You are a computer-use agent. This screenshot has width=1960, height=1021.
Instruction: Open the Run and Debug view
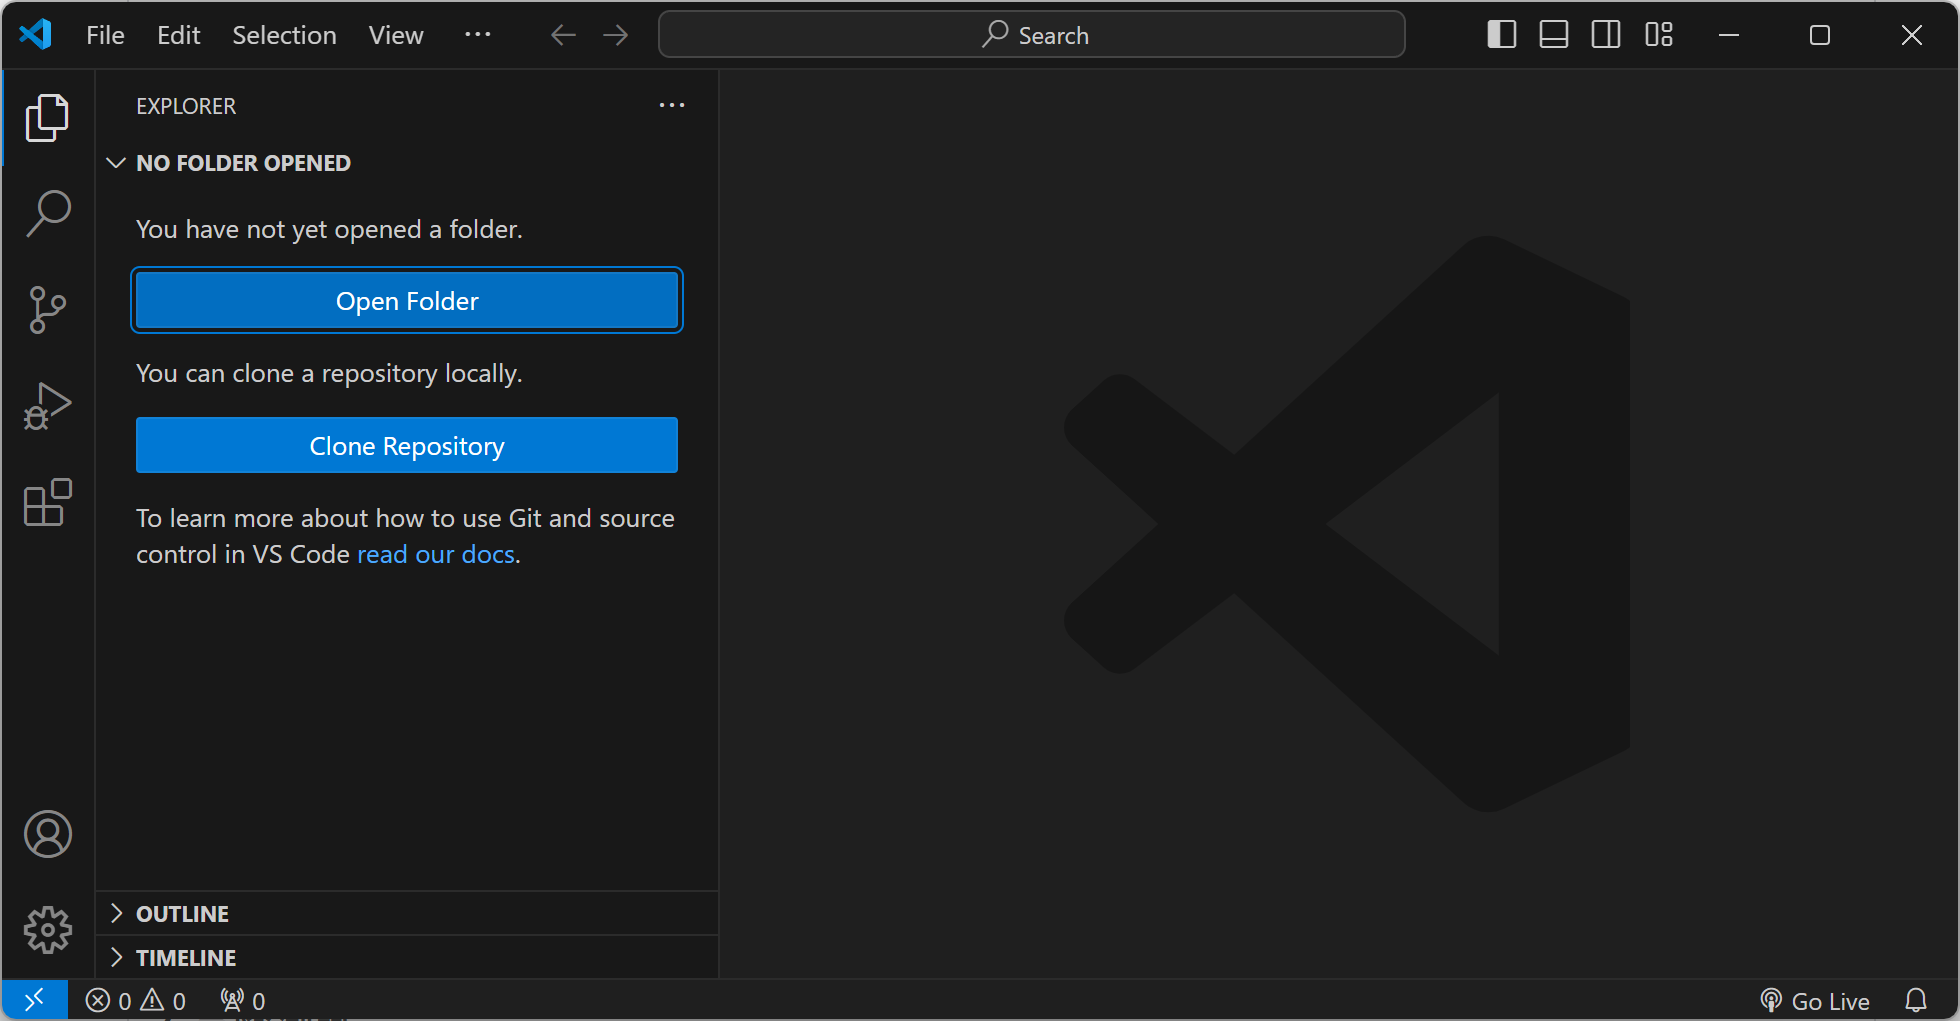point(47,406)
